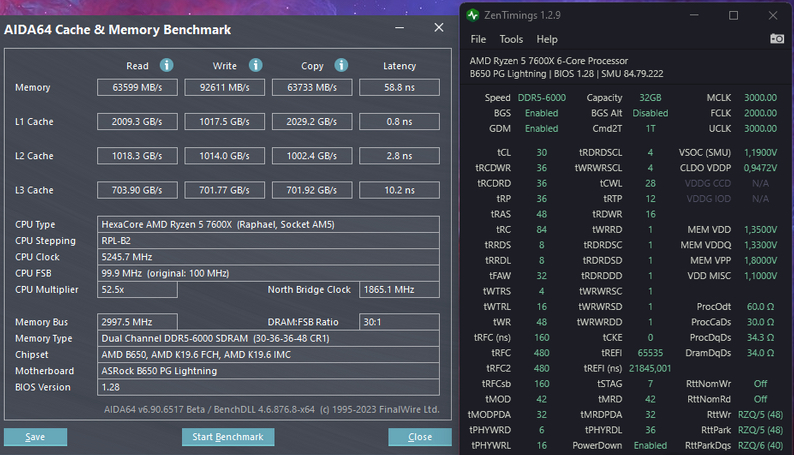The height and width of the screenshot is (455, 794).
Task: Click the Memory Type DDR5-6000 field
Action: click(x=268, y=338)
